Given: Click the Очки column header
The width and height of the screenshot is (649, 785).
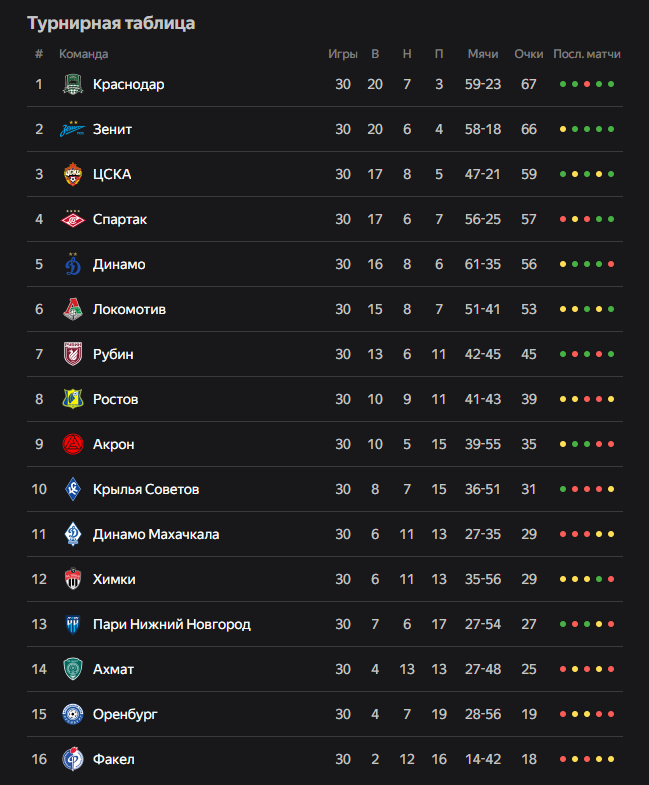Looking at the screenshot, I should click(529, 54).
